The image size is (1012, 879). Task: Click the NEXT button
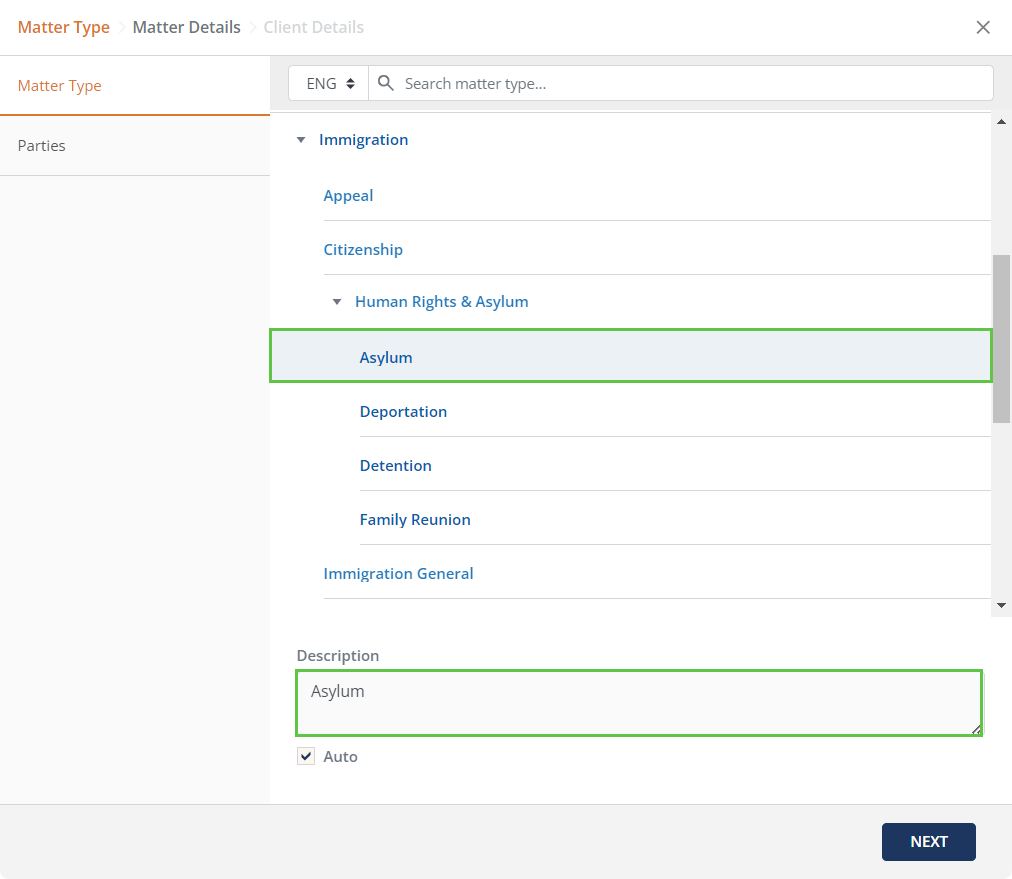tap(928, 841)
